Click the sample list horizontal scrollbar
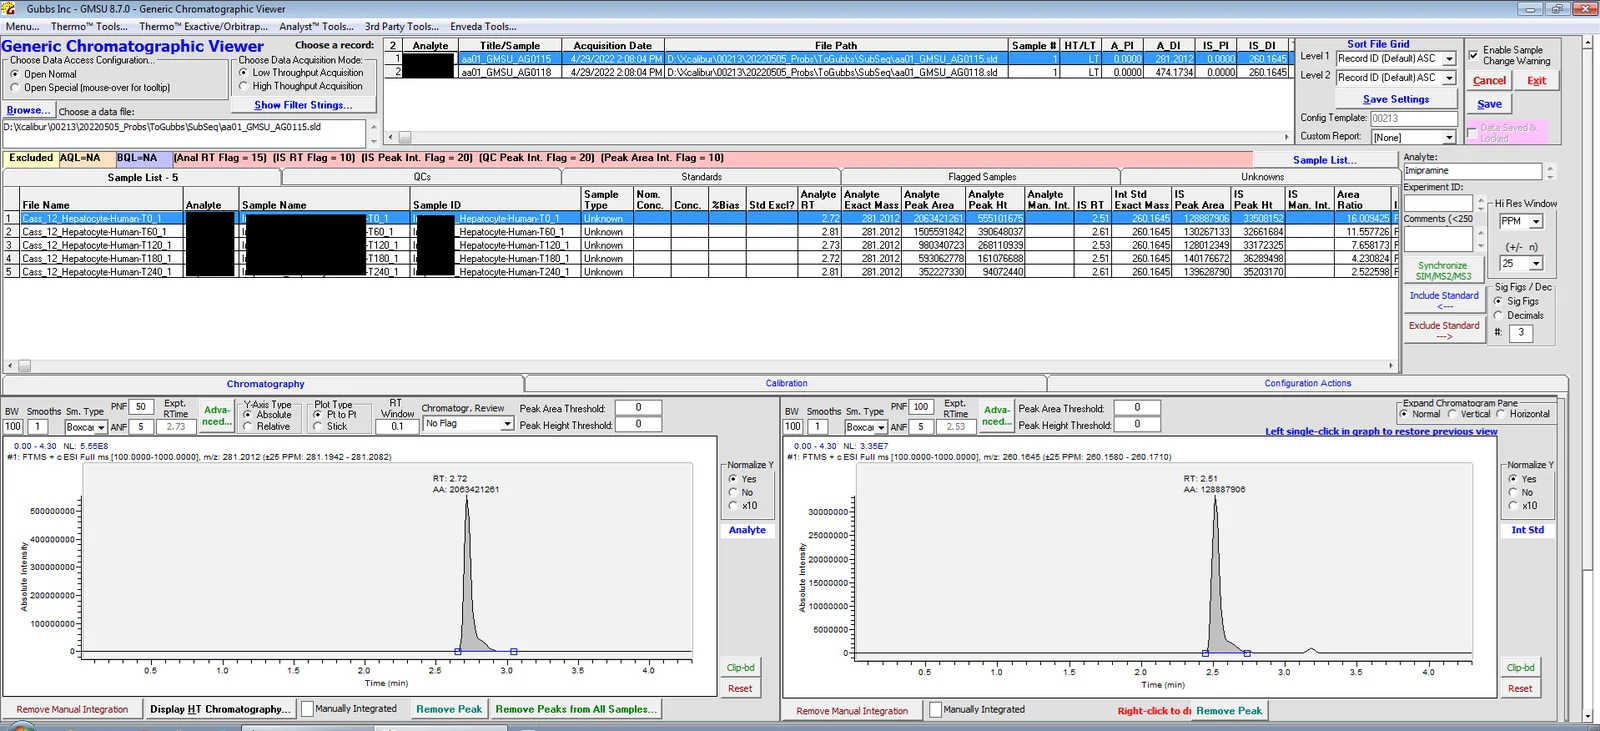 (700, 366)
